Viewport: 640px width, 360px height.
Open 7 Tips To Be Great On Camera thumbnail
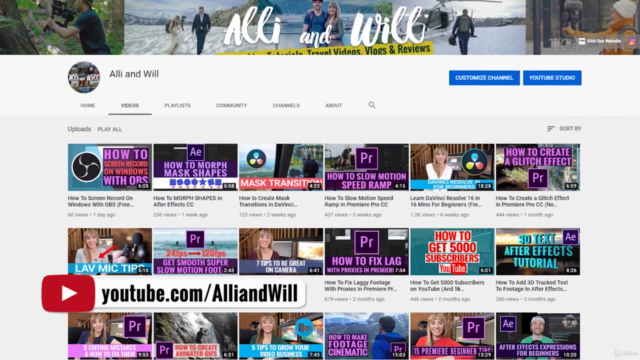281,251
